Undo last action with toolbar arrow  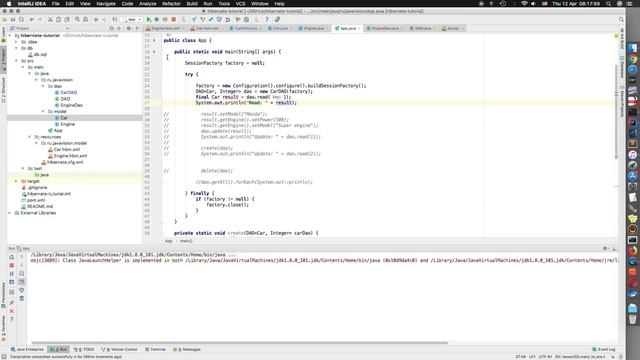click(31, 19)
